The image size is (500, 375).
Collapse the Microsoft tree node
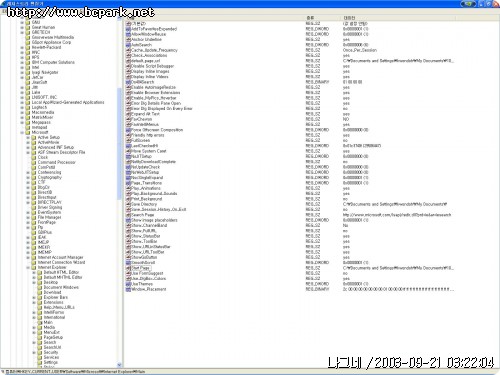coord(22,132)
